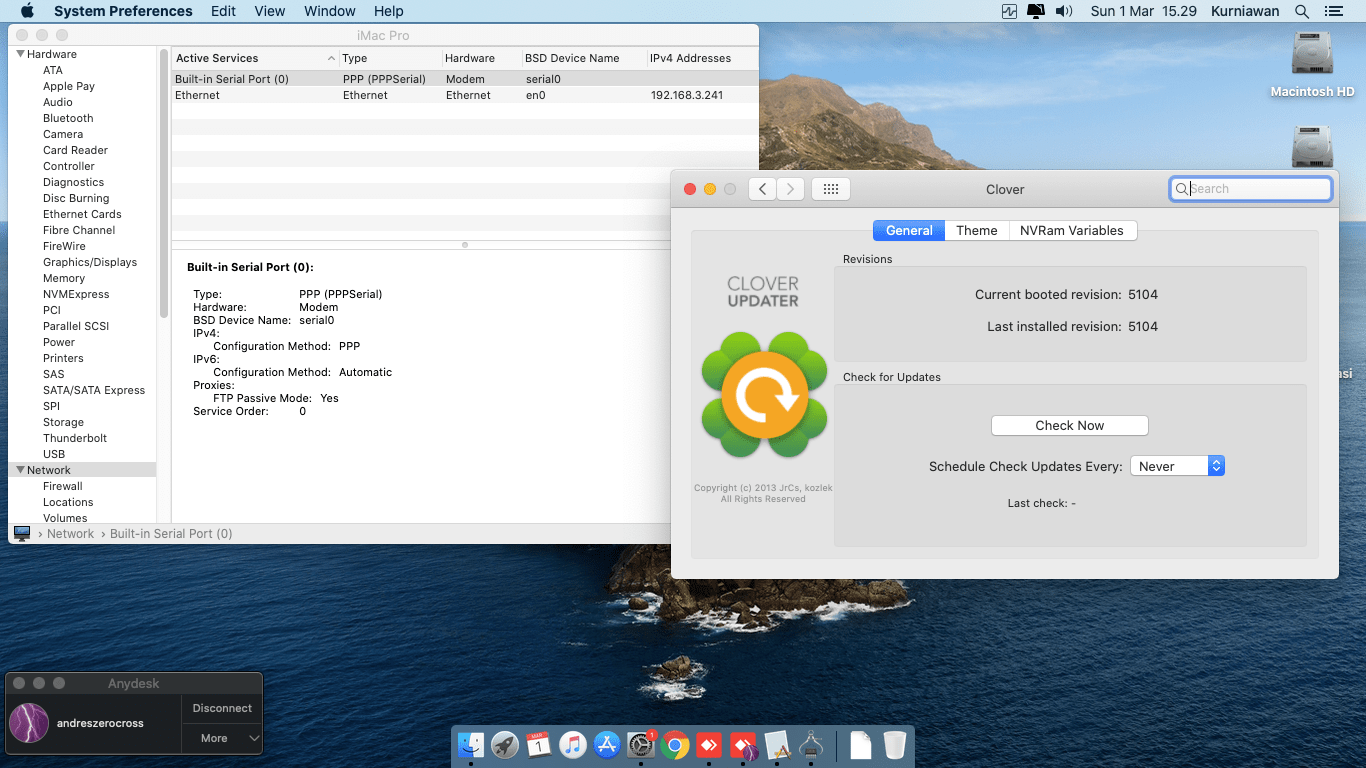Click the blank document icon in the dock
This screenshot has width=1366, height=768.
point(860,745)
